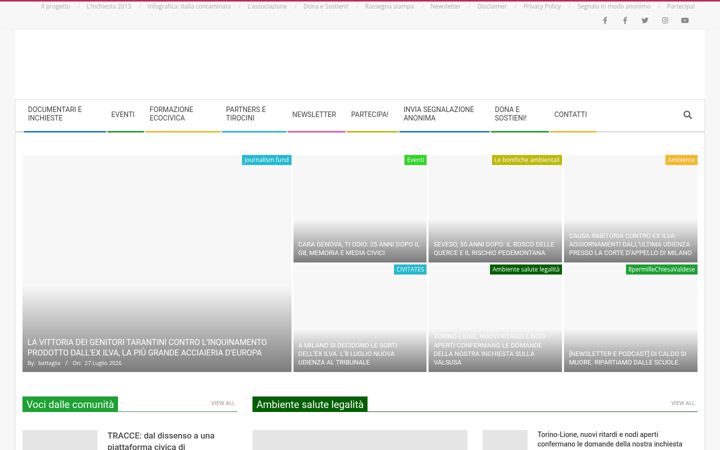Click the Il progetto top link
The width and height of the screenshot is (720, 450).
(56, 6)
